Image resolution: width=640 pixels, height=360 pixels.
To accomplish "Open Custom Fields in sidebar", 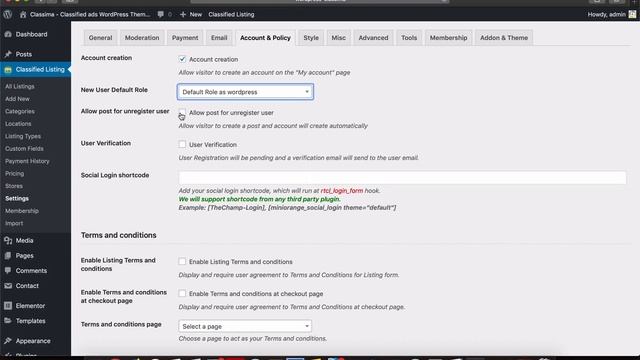I will click(24, 149).
